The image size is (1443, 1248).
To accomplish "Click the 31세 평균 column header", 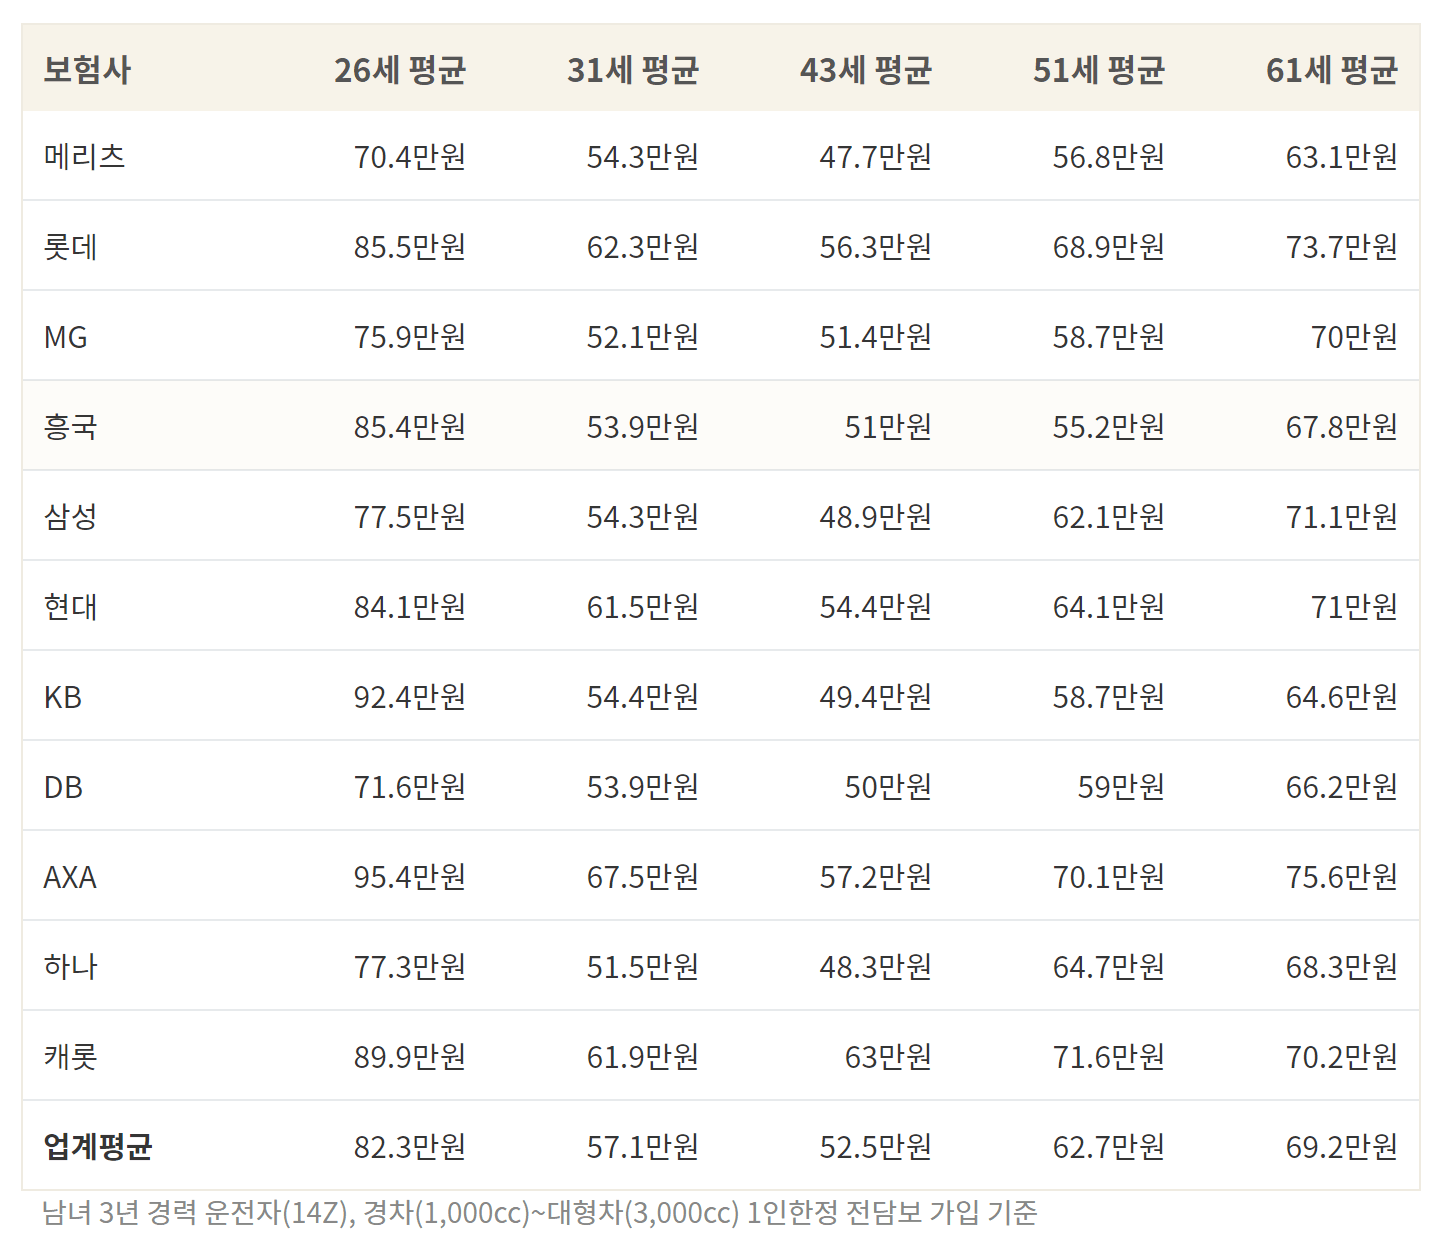I will tap(634, 69).
